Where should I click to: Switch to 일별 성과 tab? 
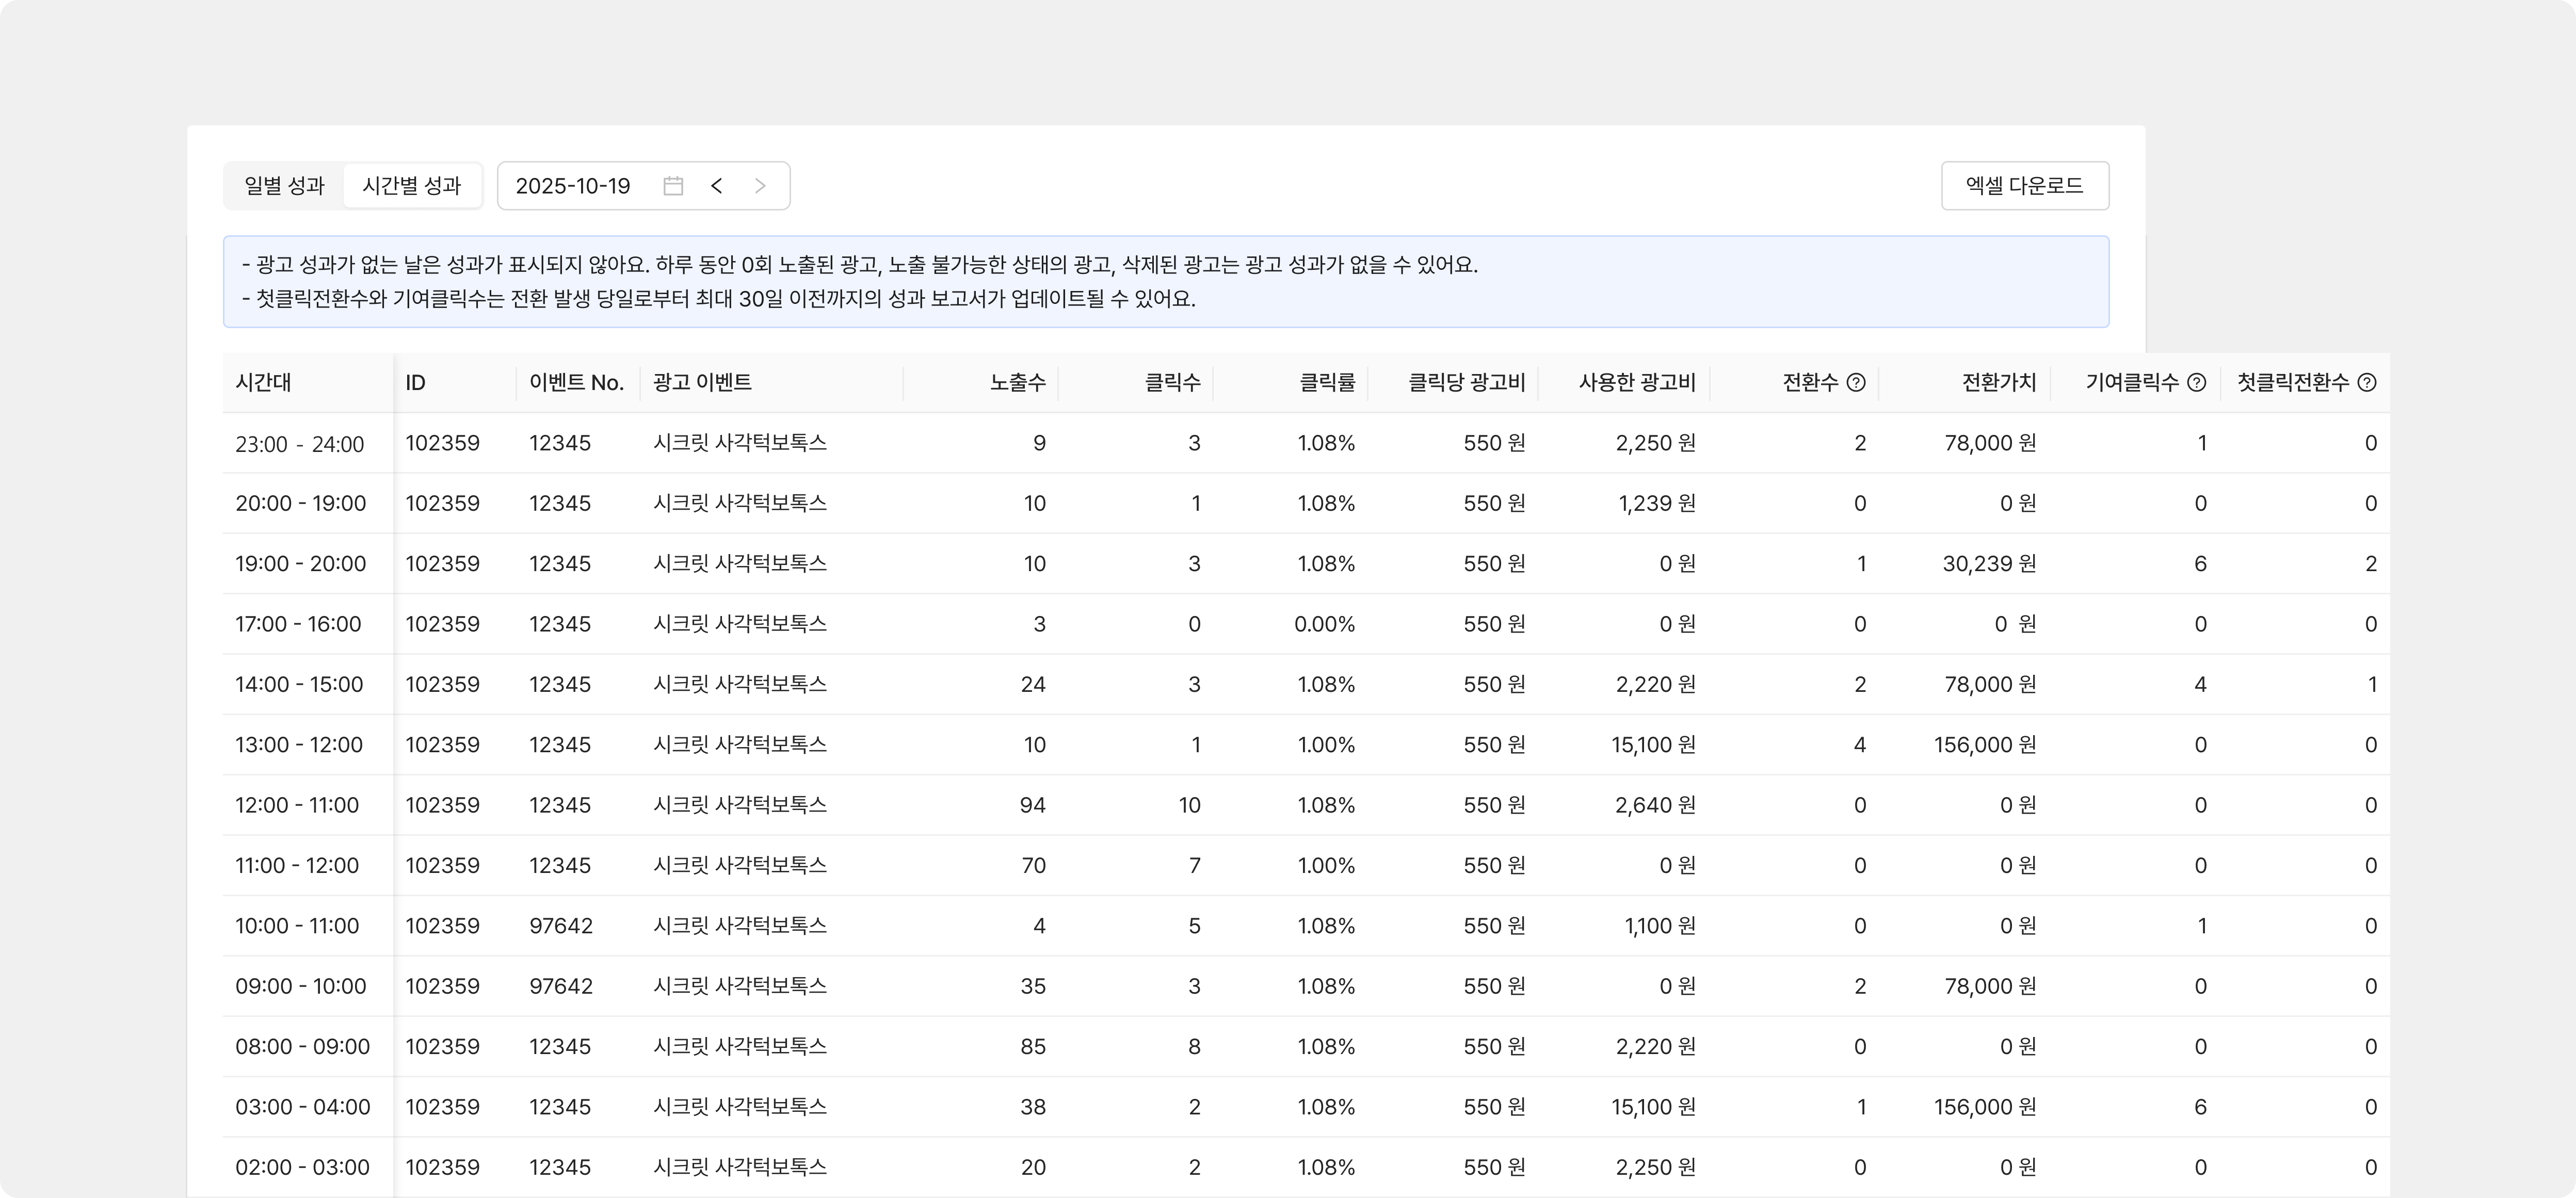[284, 186]
